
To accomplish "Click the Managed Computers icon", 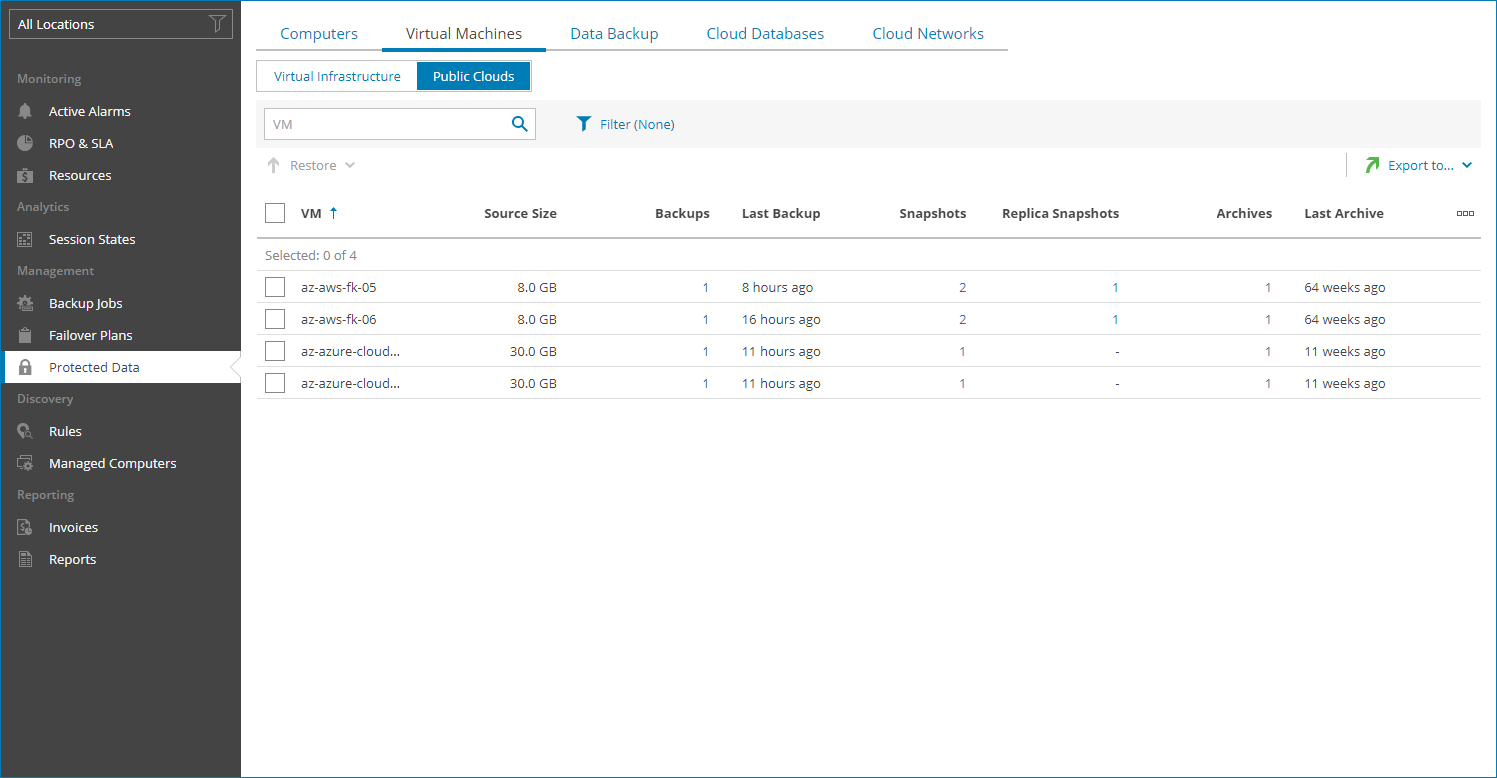I will [x=26, y=463].
